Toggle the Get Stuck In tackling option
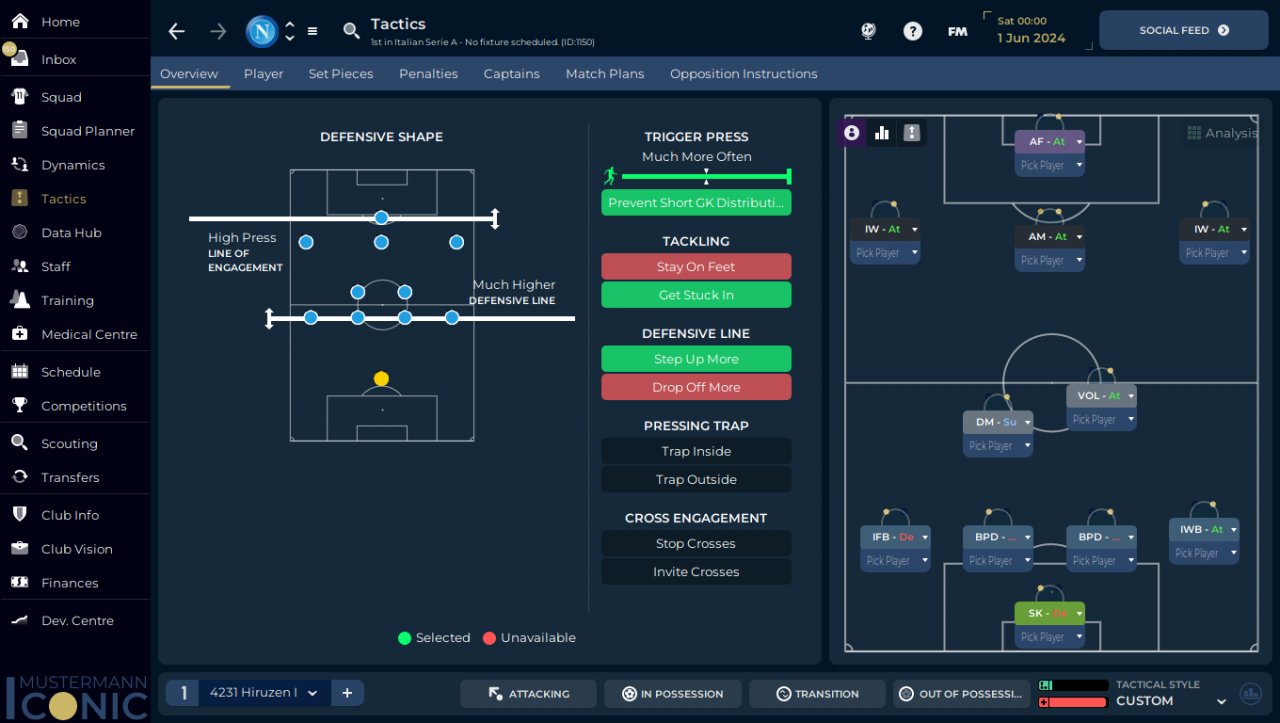The image size is (1280, 723). coord(696,295)
